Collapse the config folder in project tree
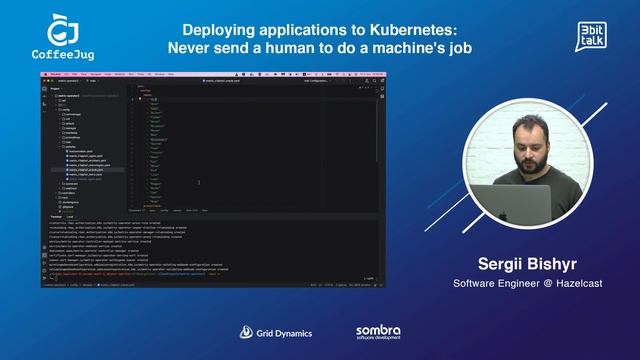Screen dimensions: 640x360 pyautogui.click(x=56, y=110)
